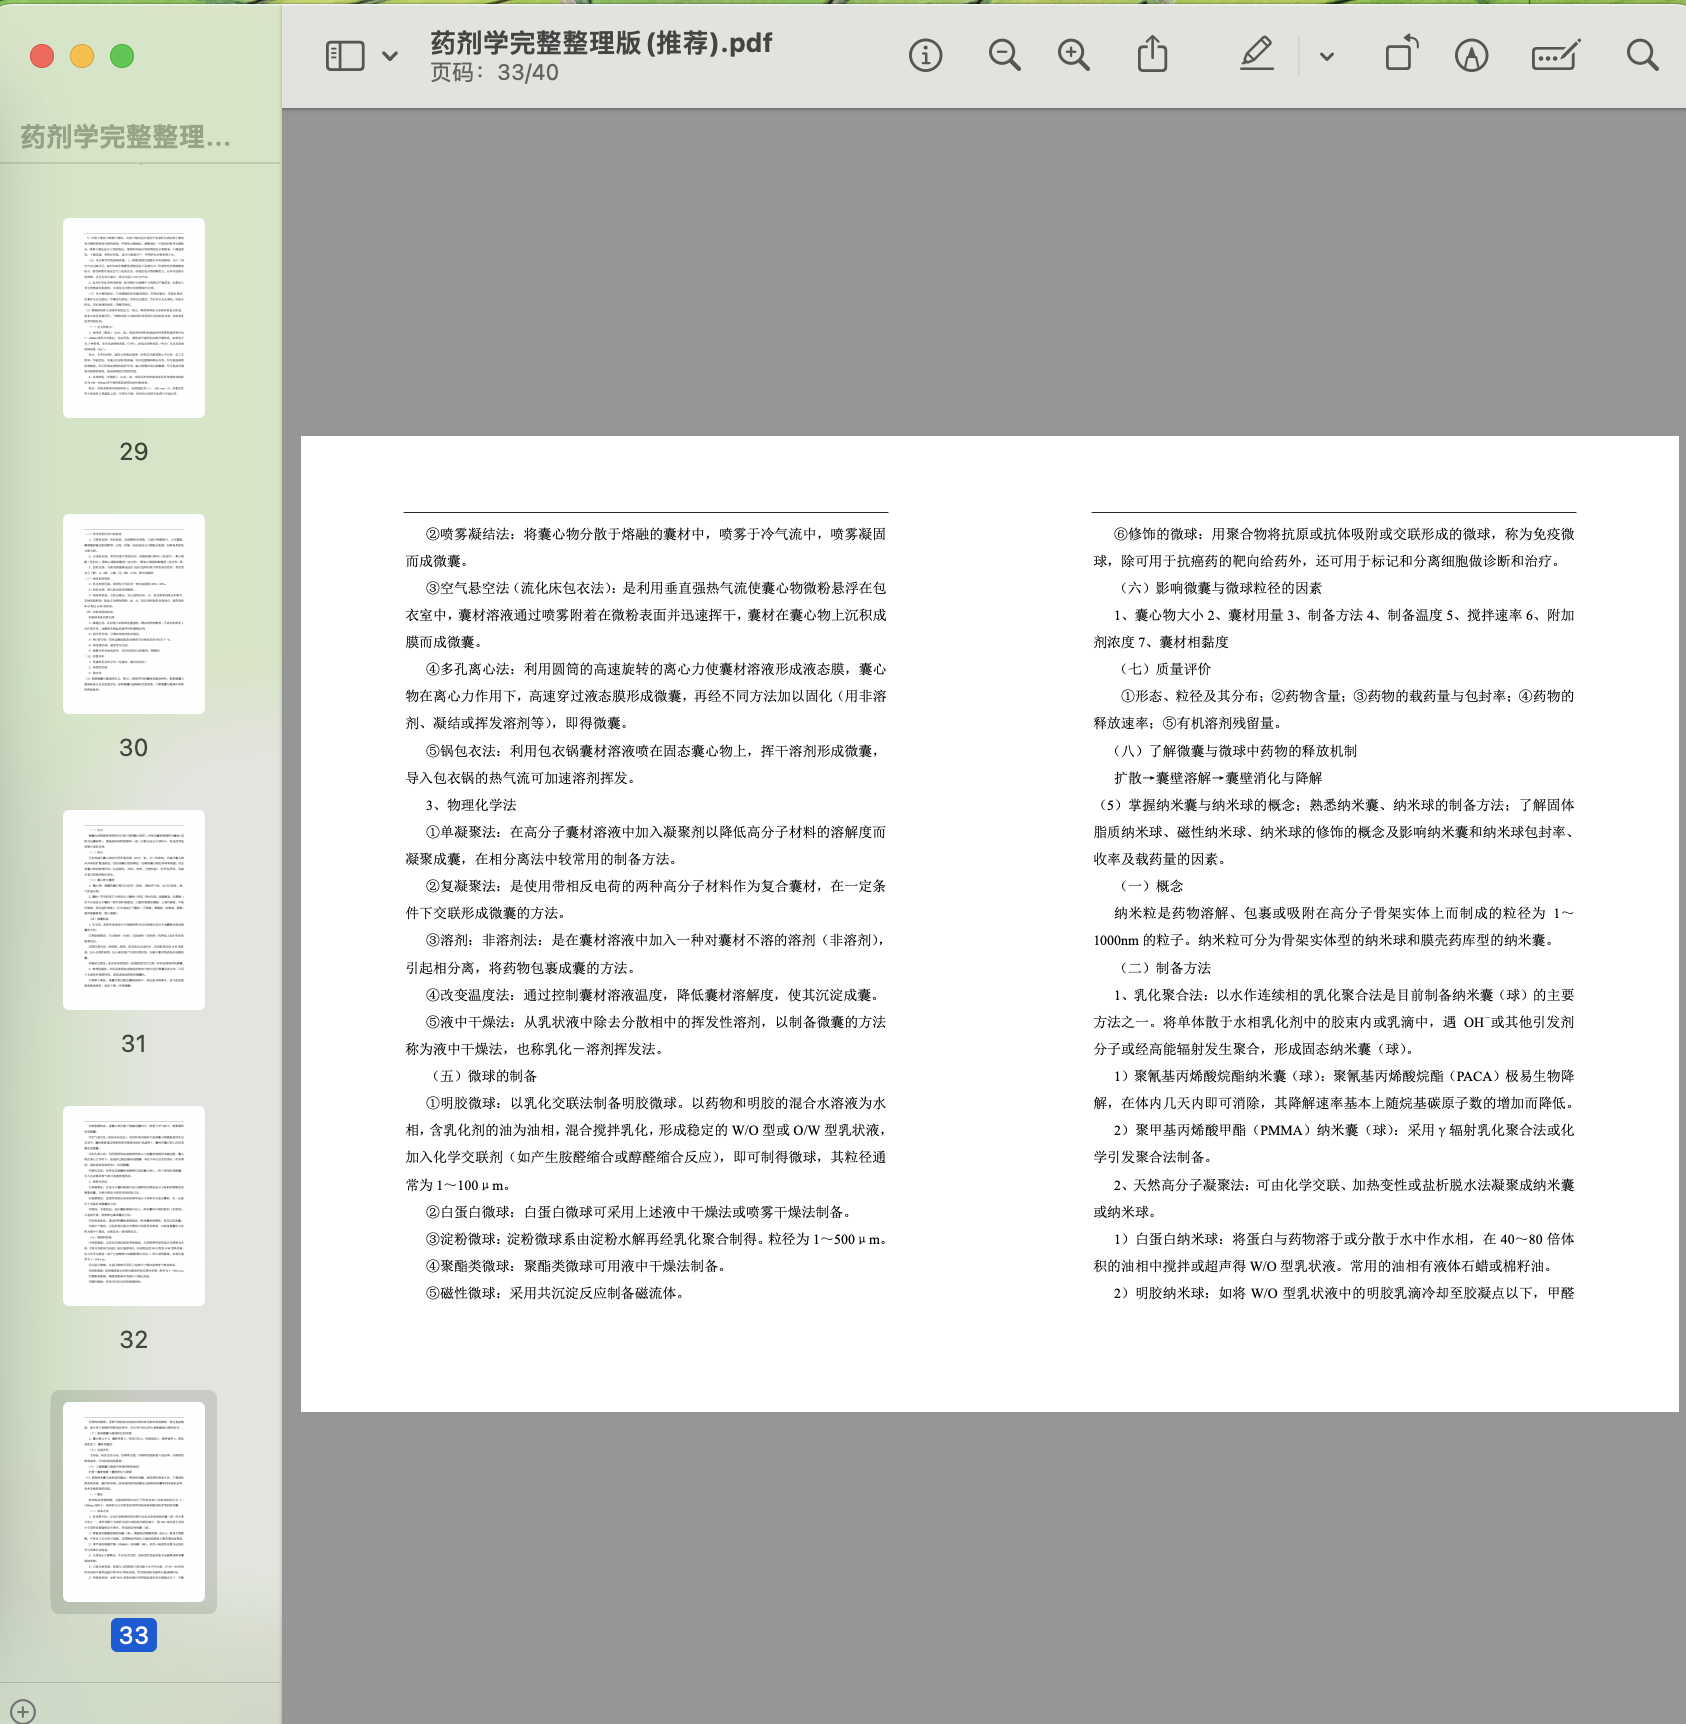Click the add page plus button

23,1711
